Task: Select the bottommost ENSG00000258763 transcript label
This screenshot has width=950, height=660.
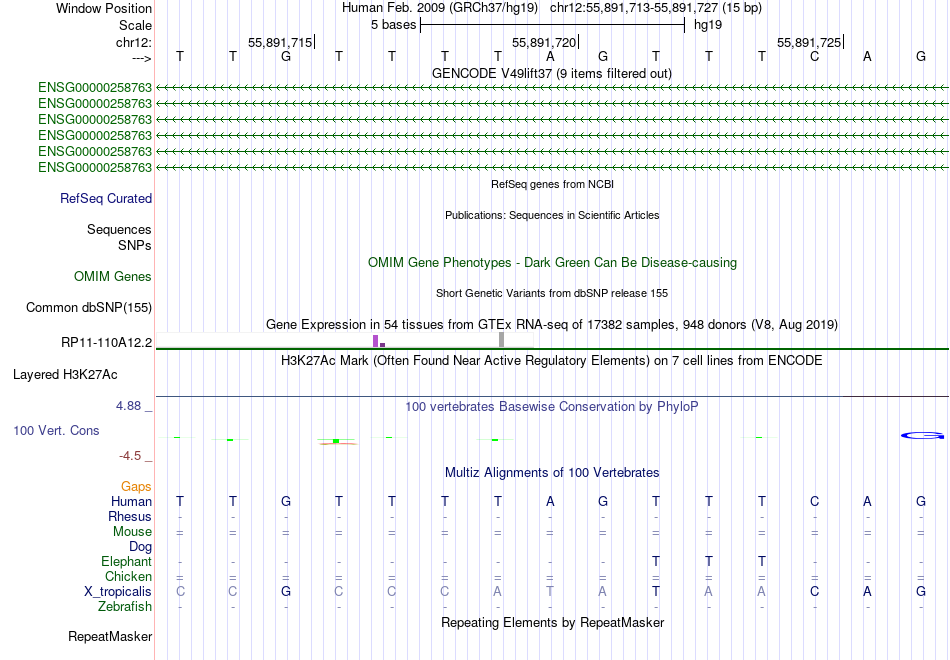Action: coord(95,167)
